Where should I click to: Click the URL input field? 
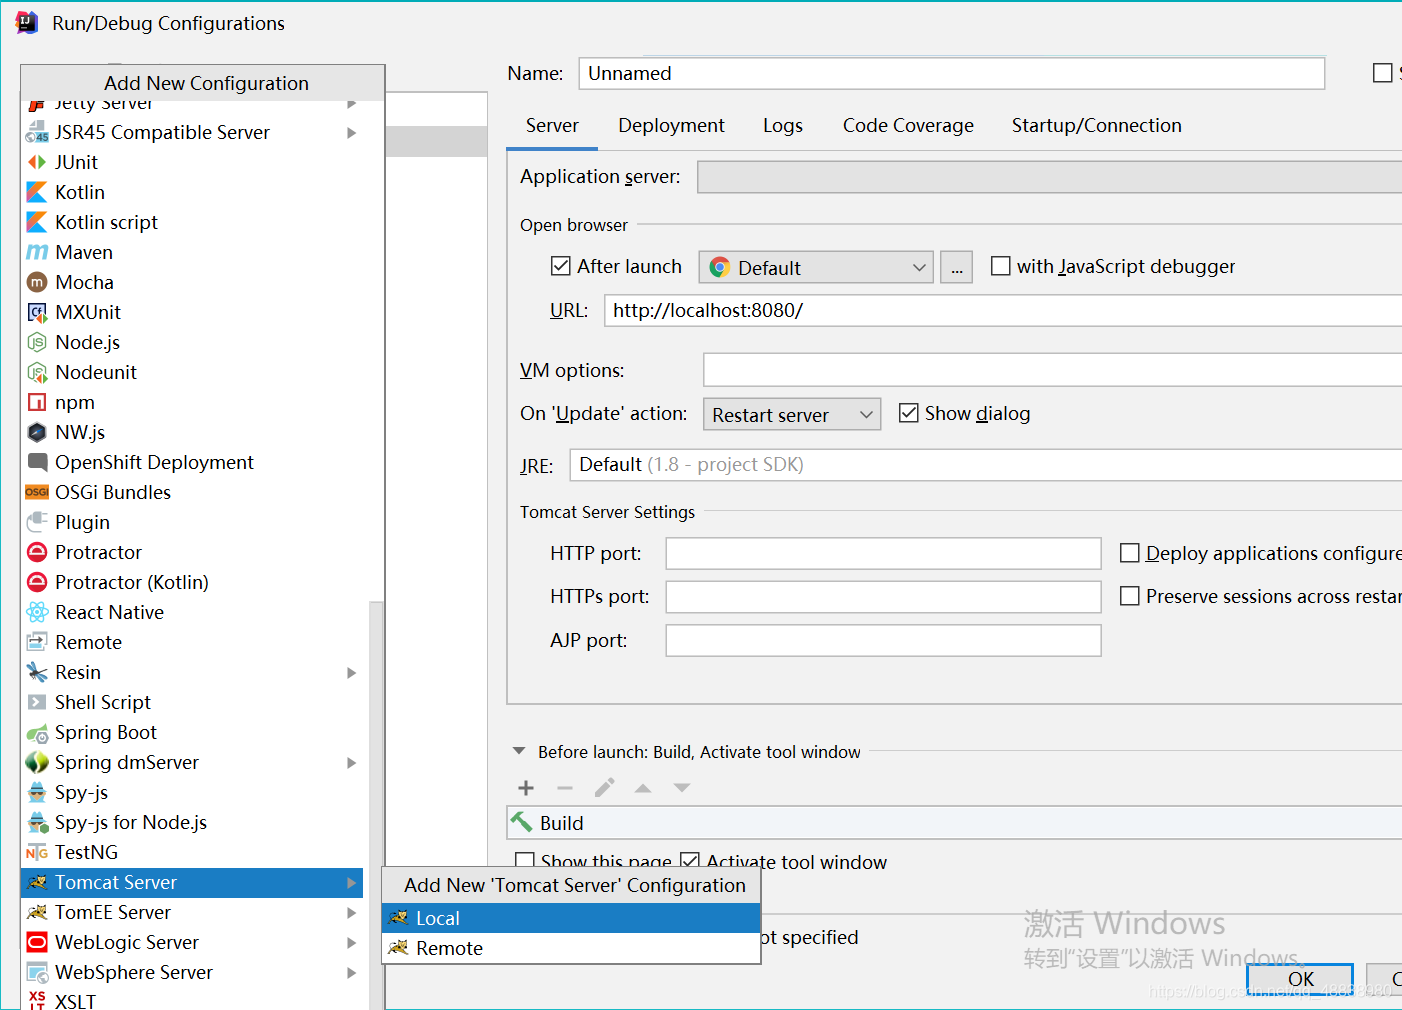tap(1003, 311)
